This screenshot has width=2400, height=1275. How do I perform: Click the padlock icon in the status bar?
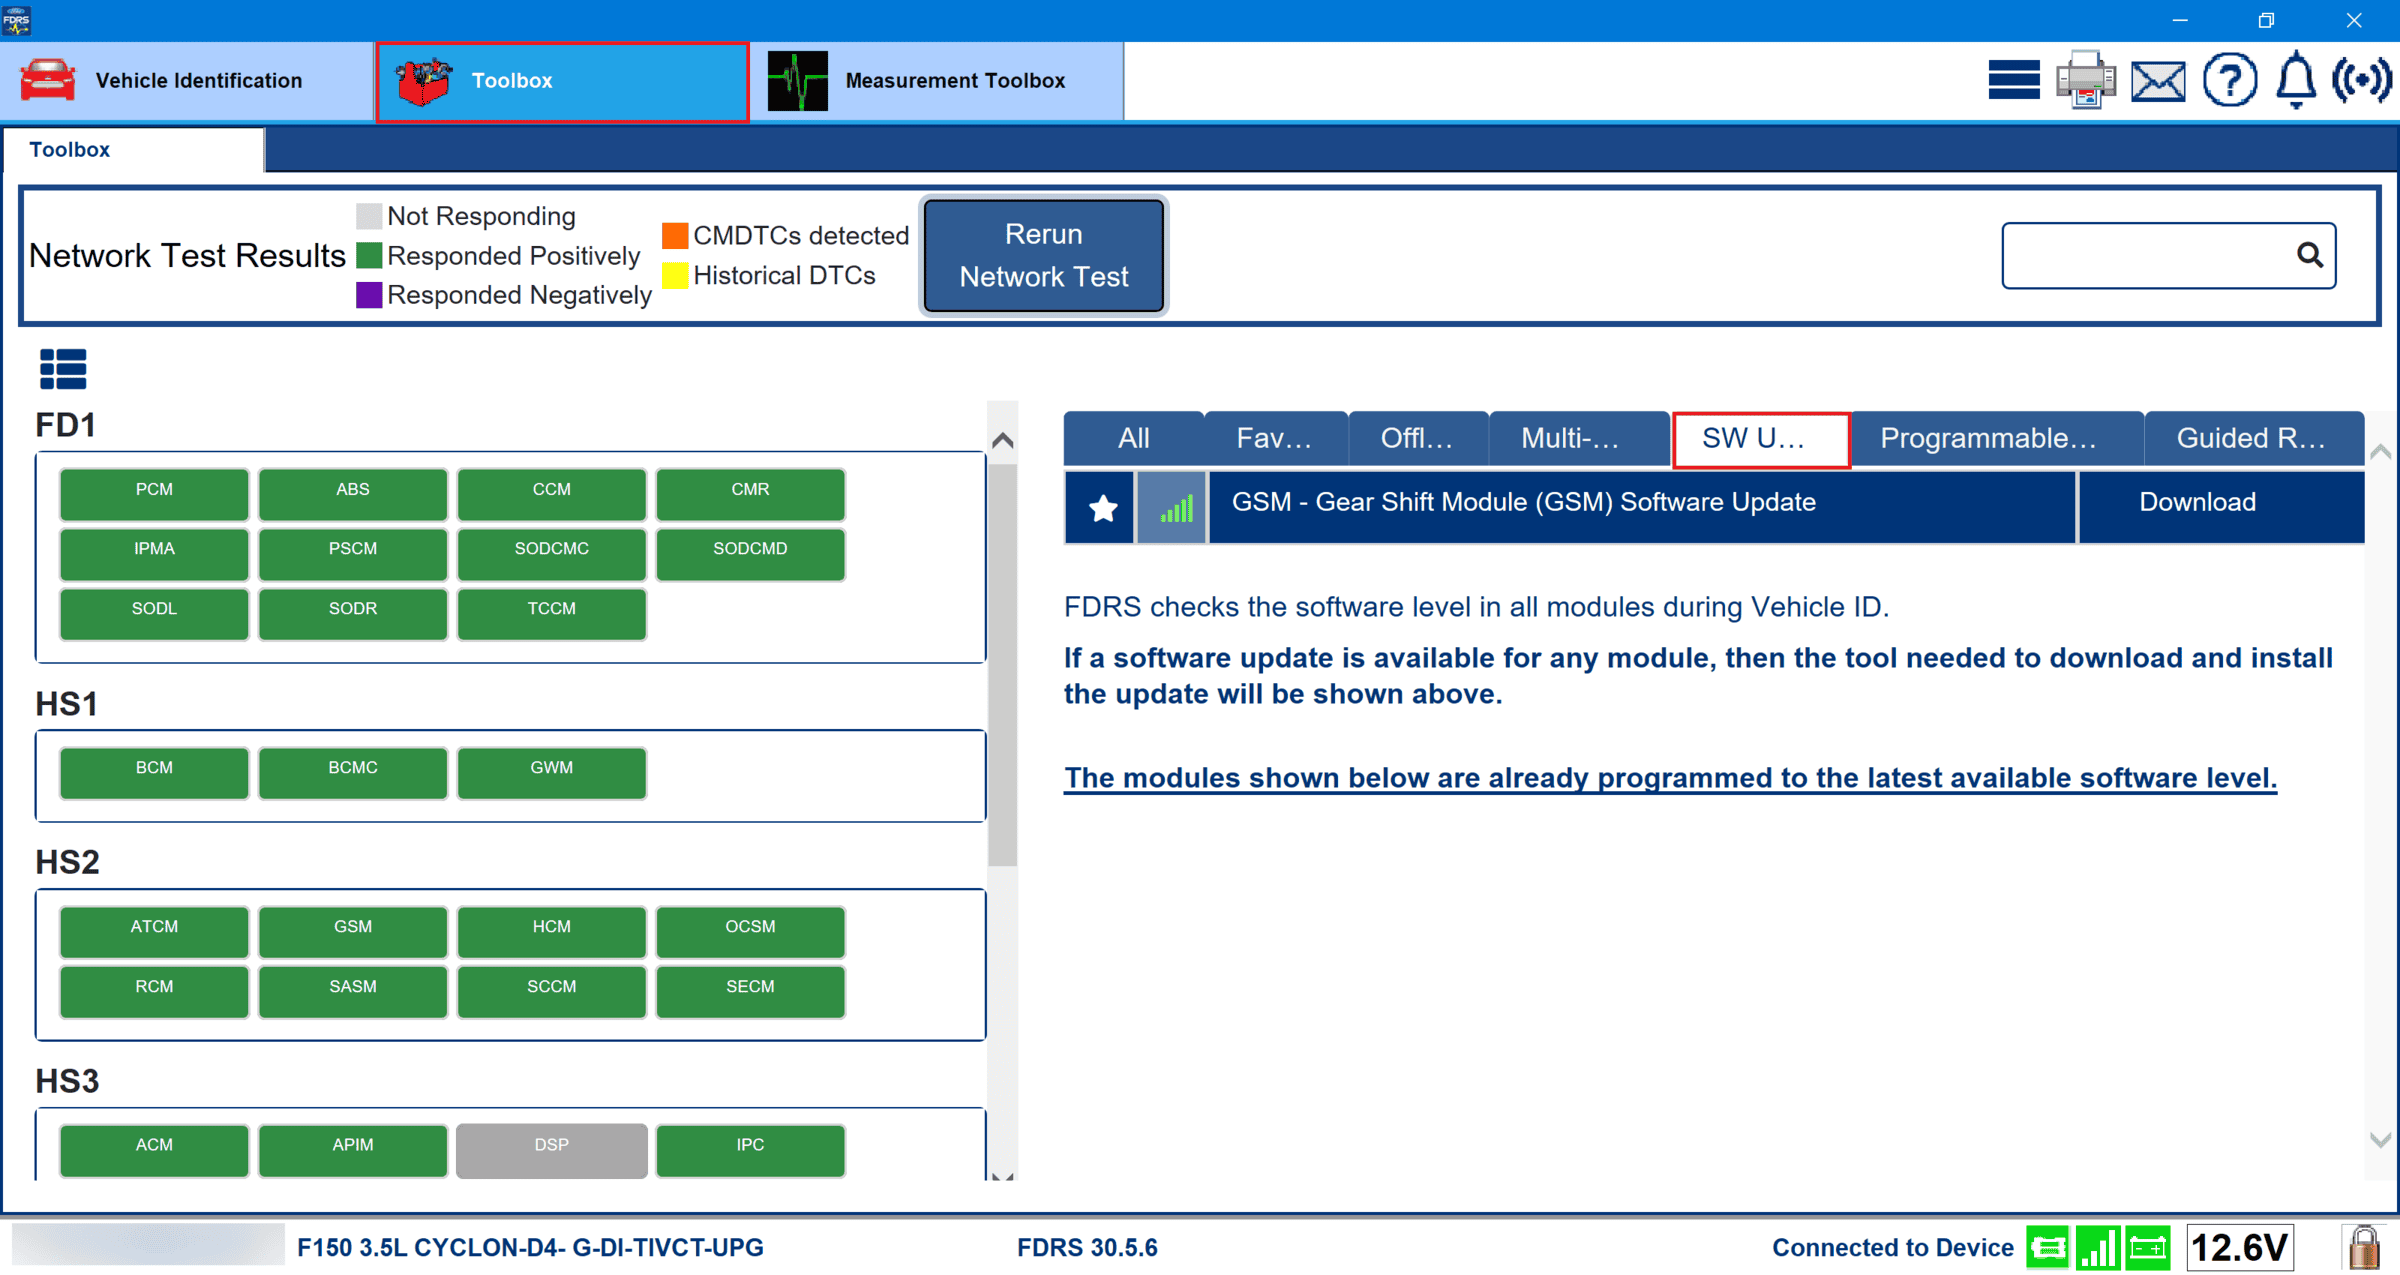coord(2364,1247)
